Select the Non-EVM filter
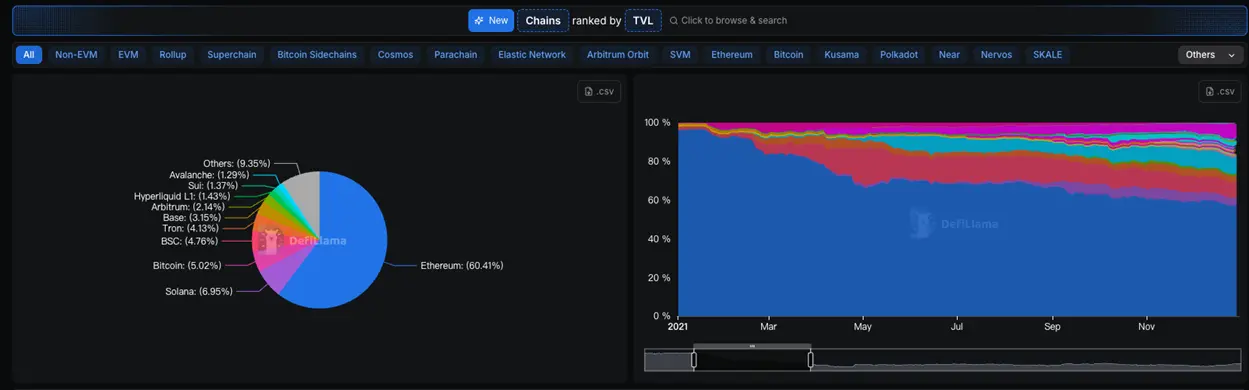The height and width of the screenshot is (390, 1249). 76,55
